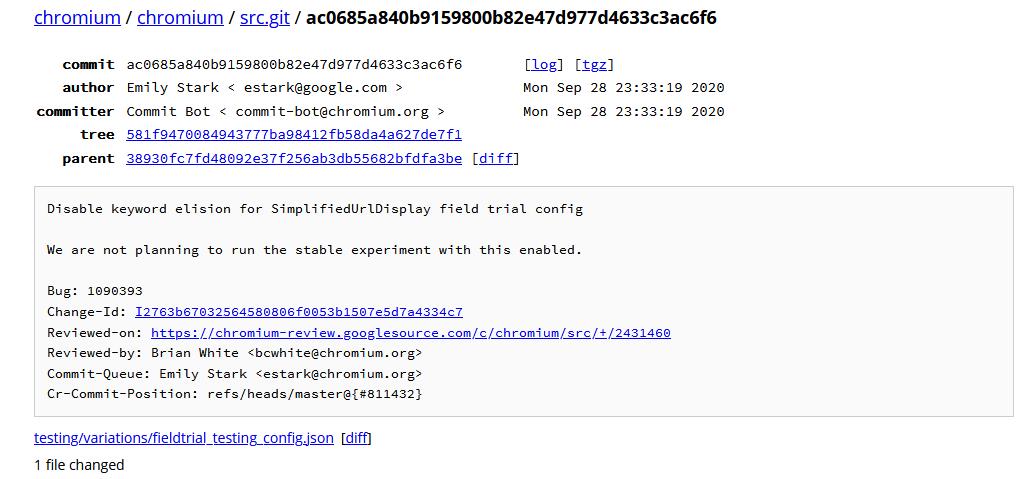Open the chromium-review Reviewed-on URL
Image resolution: width=1036 pixels, height=479 pixels.
pyautogui.click(x=410, y=333)
